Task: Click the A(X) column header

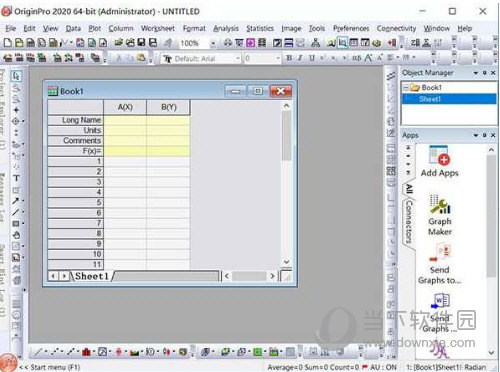Action: click(x=125, y=107)
